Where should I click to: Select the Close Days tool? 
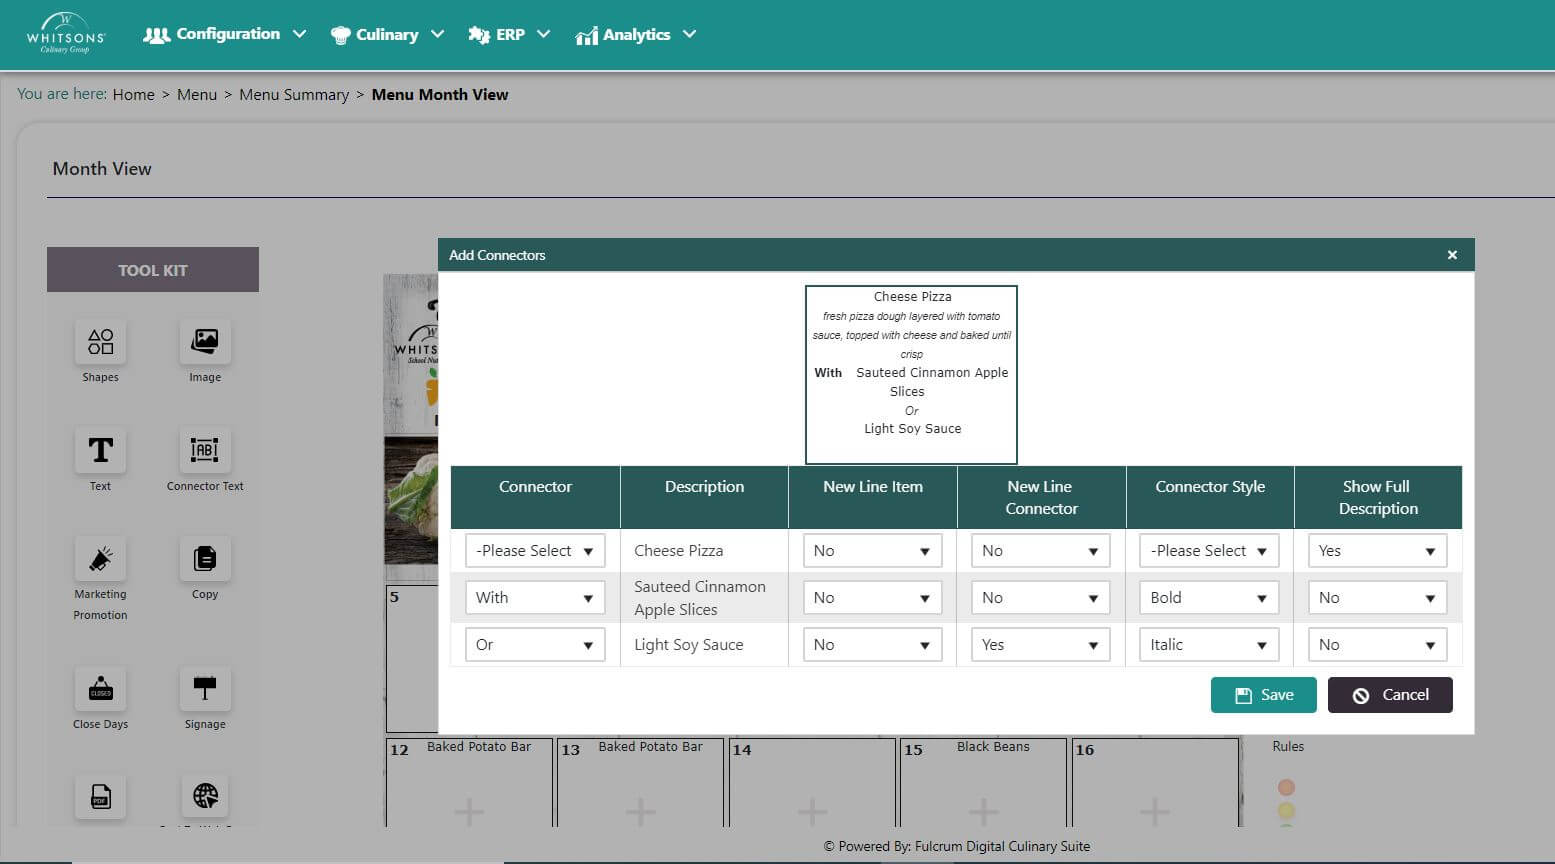pyautogui.click(x=100, y=689)
